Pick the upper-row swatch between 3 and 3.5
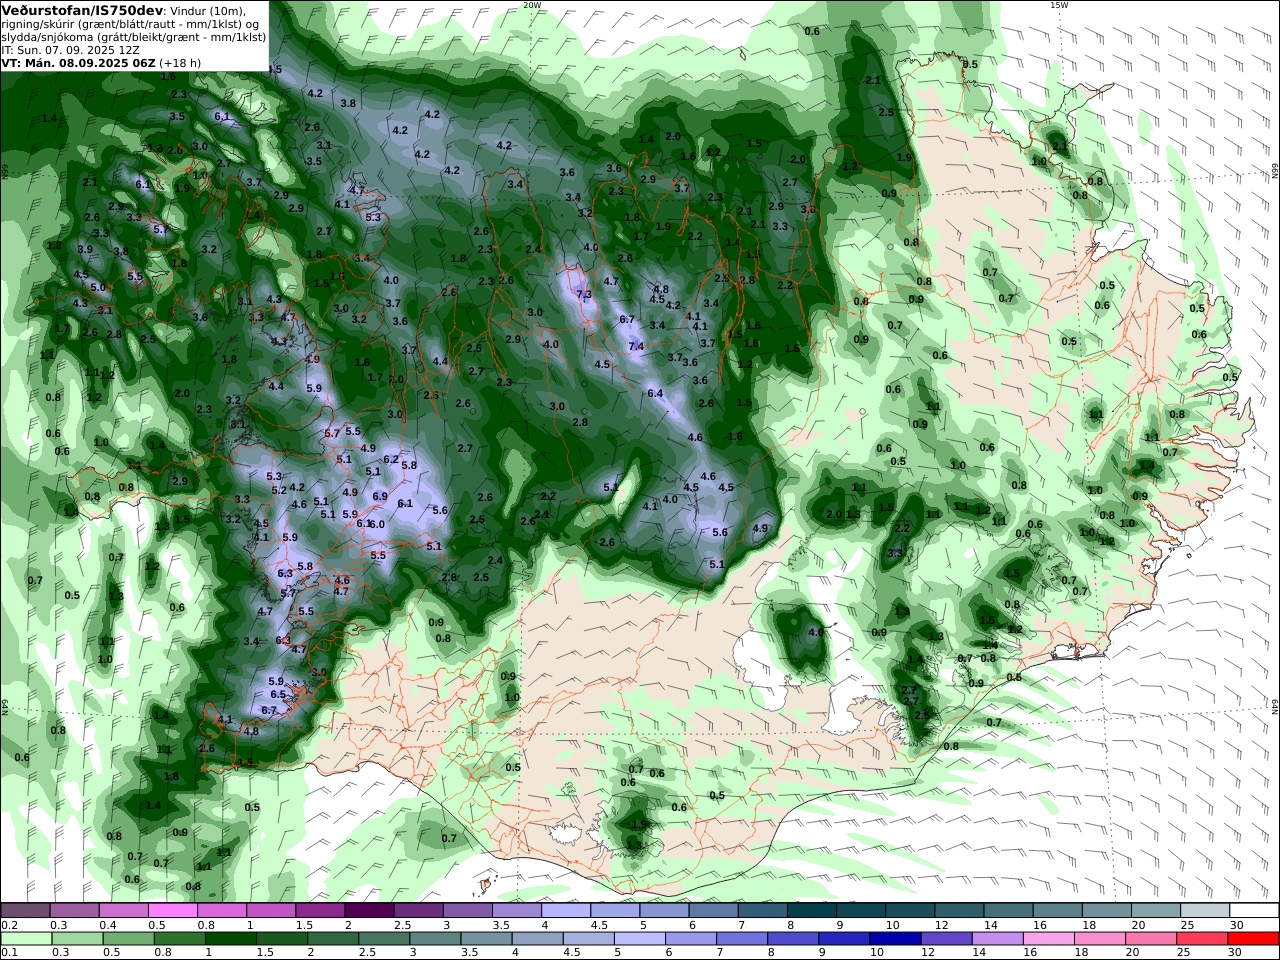Image resolution: width=1280 pixels, height=960 pixels. click(467, 910)
